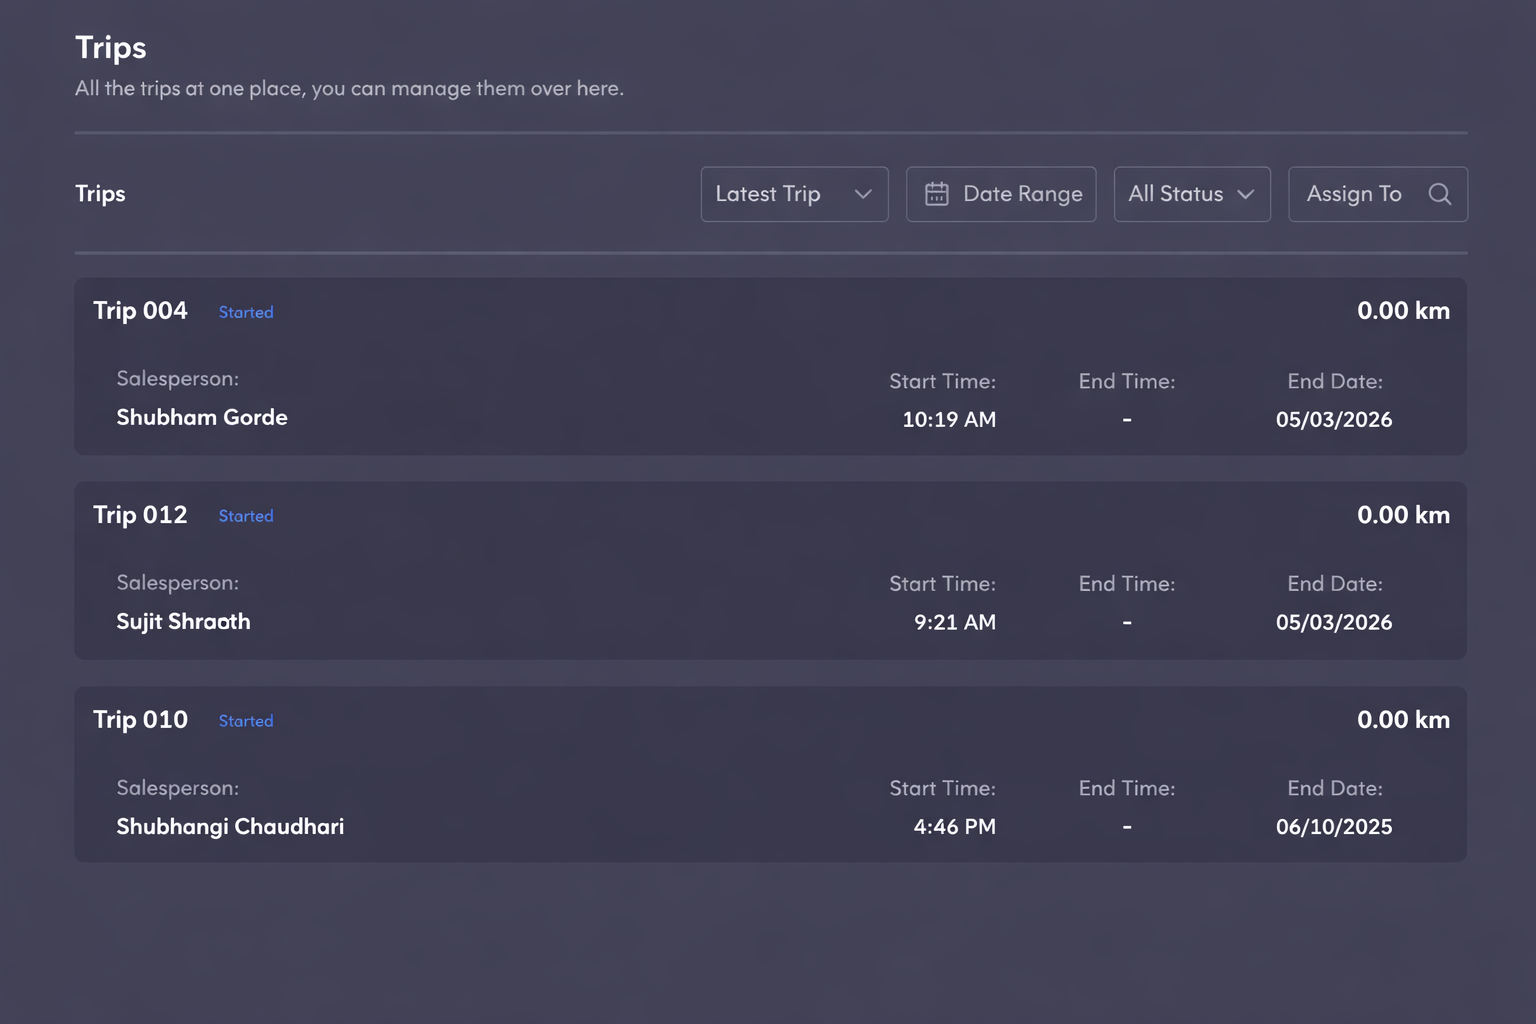Click end date 06/10/2025
Viewport: 1536px width, 1024px height.
(1333, 827)
